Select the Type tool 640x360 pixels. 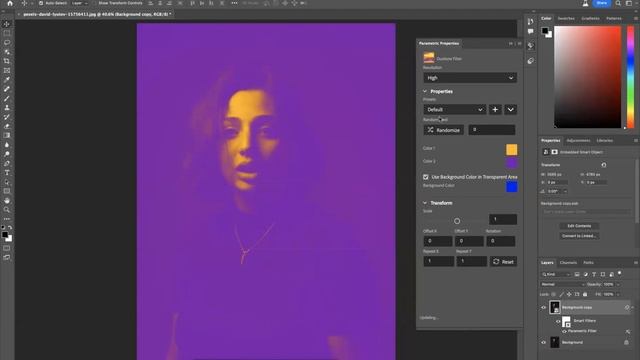[x=7, y=173]
